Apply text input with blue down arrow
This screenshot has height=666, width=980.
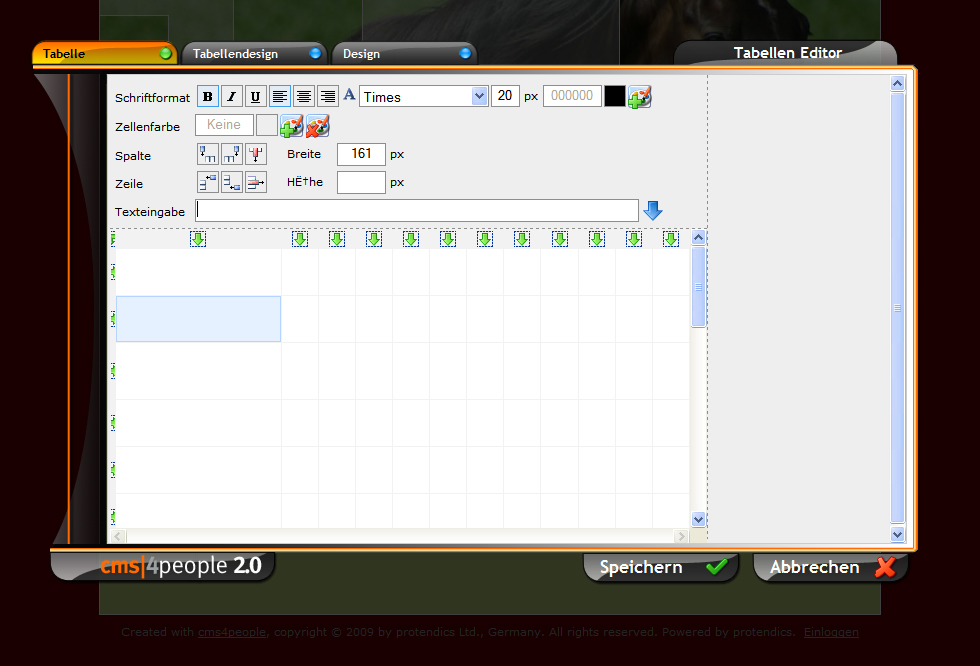[x=653, y=210]
